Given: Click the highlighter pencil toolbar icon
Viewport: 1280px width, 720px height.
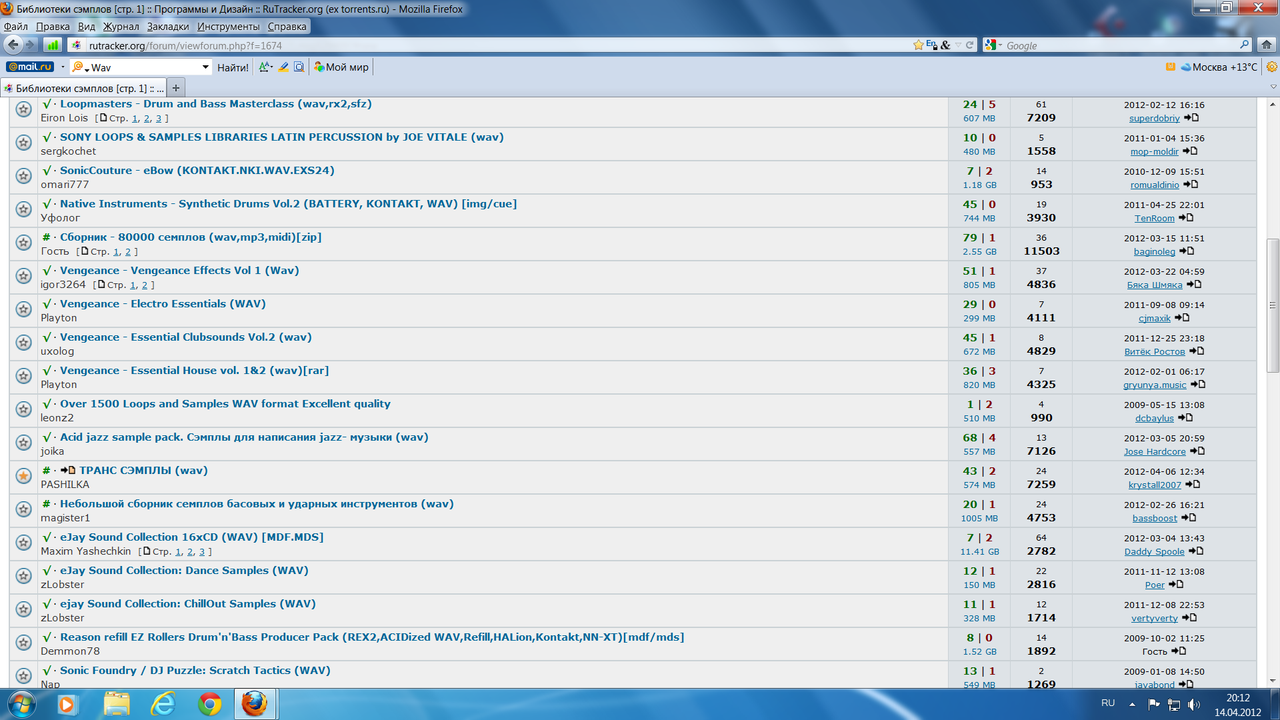Looking at the screenshot, I should pos(283,67).
